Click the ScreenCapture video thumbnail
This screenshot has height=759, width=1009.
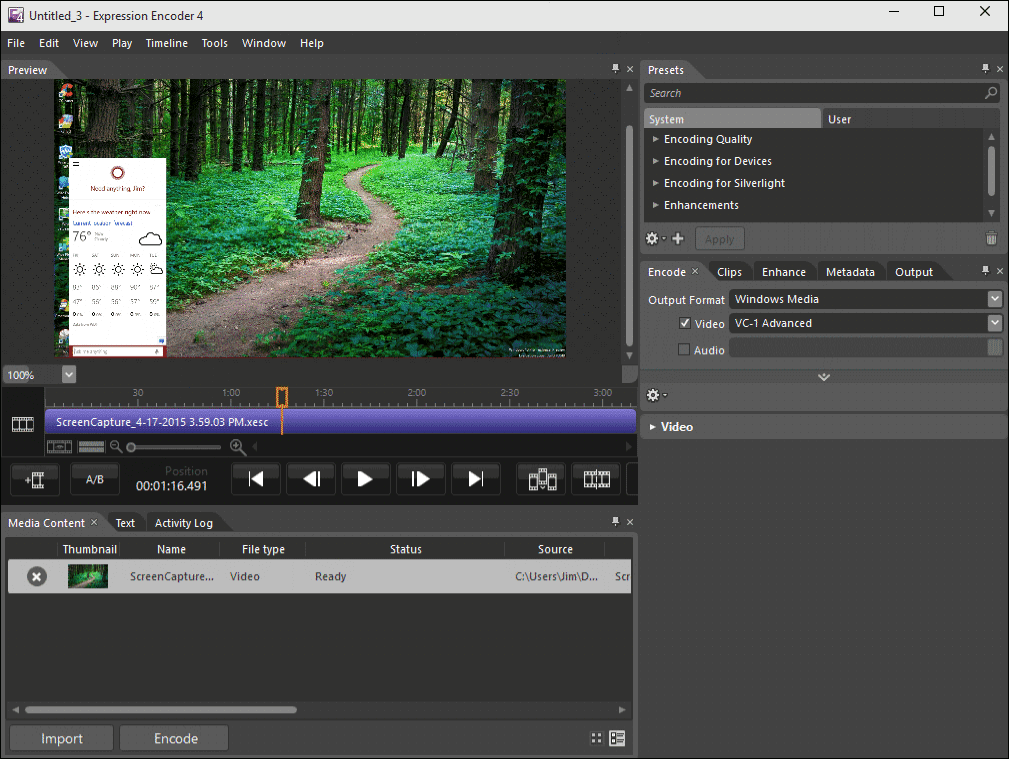(87, 576)
